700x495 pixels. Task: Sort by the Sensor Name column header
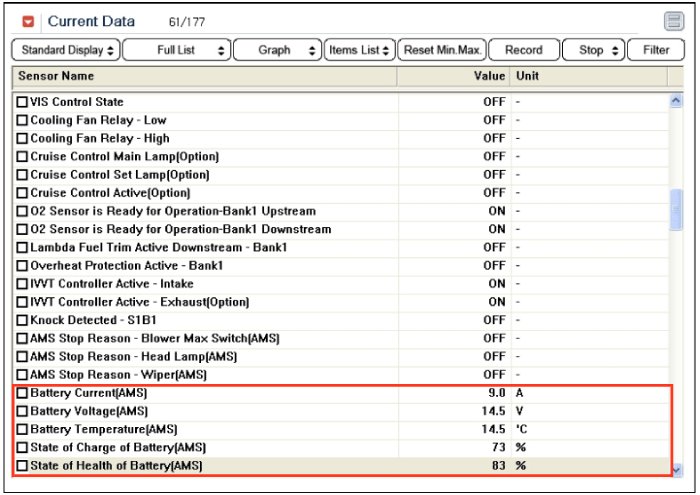point(200,76)
